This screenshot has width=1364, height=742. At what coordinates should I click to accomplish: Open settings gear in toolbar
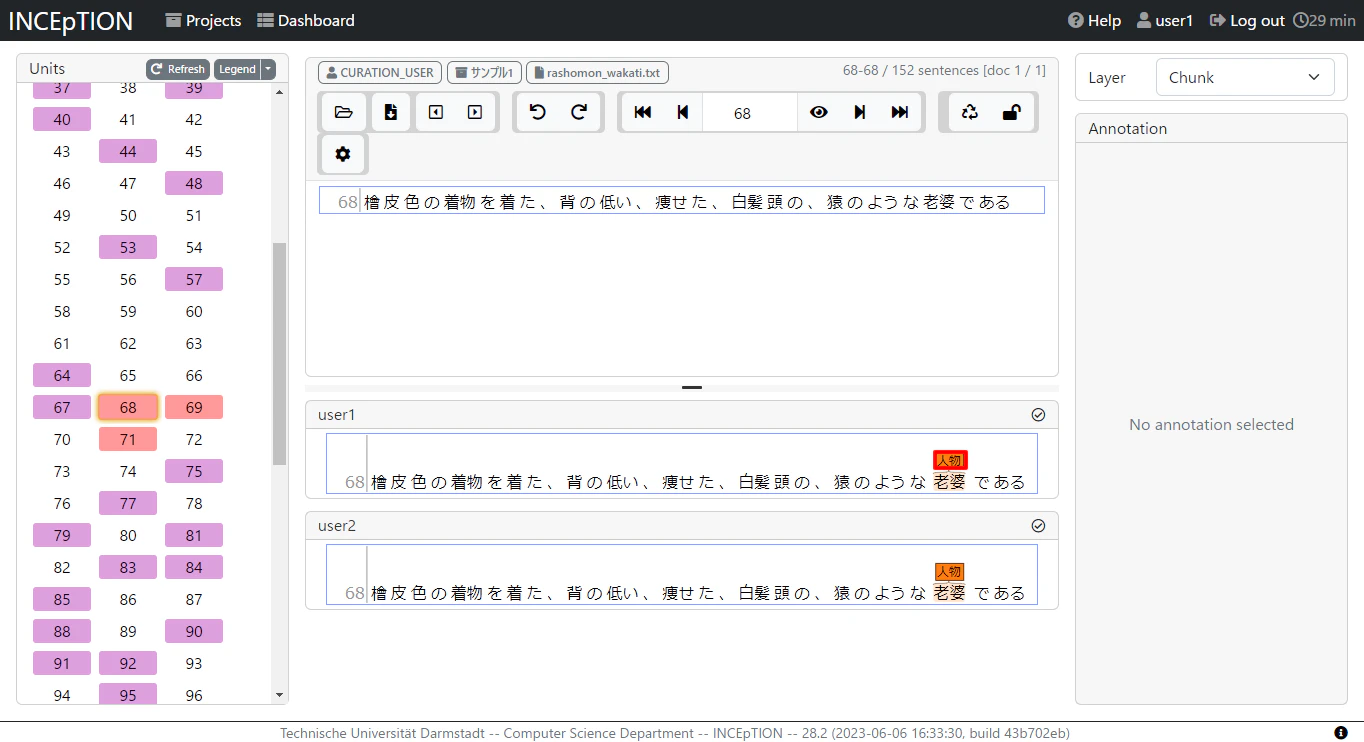coord(343,154)
